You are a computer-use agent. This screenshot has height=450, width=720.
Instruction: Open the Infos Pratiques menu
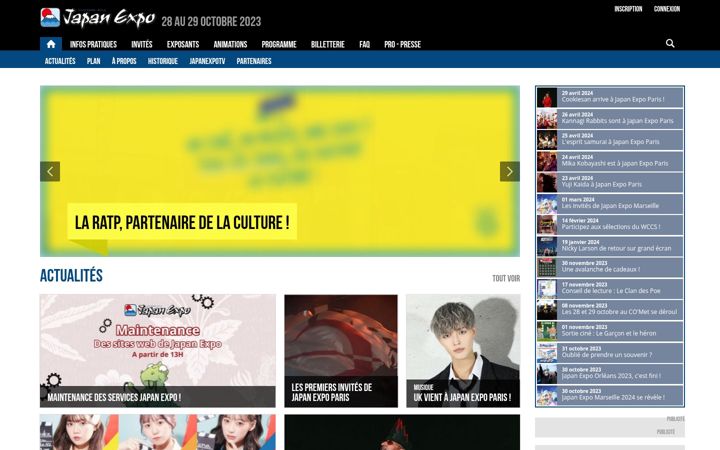[x=93, y=45]
